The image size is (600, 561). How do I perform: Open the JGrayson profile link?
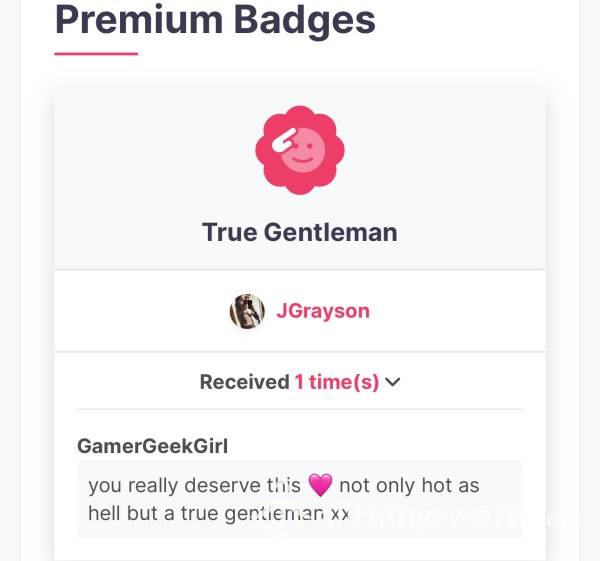click(x=323, y=311)
